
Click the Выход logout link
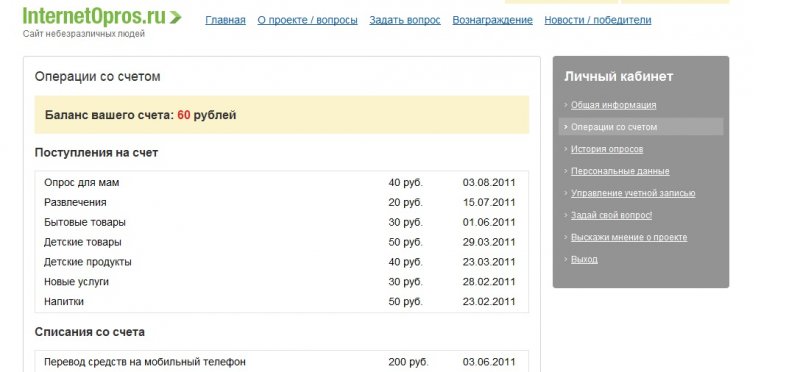click(584, 259)
